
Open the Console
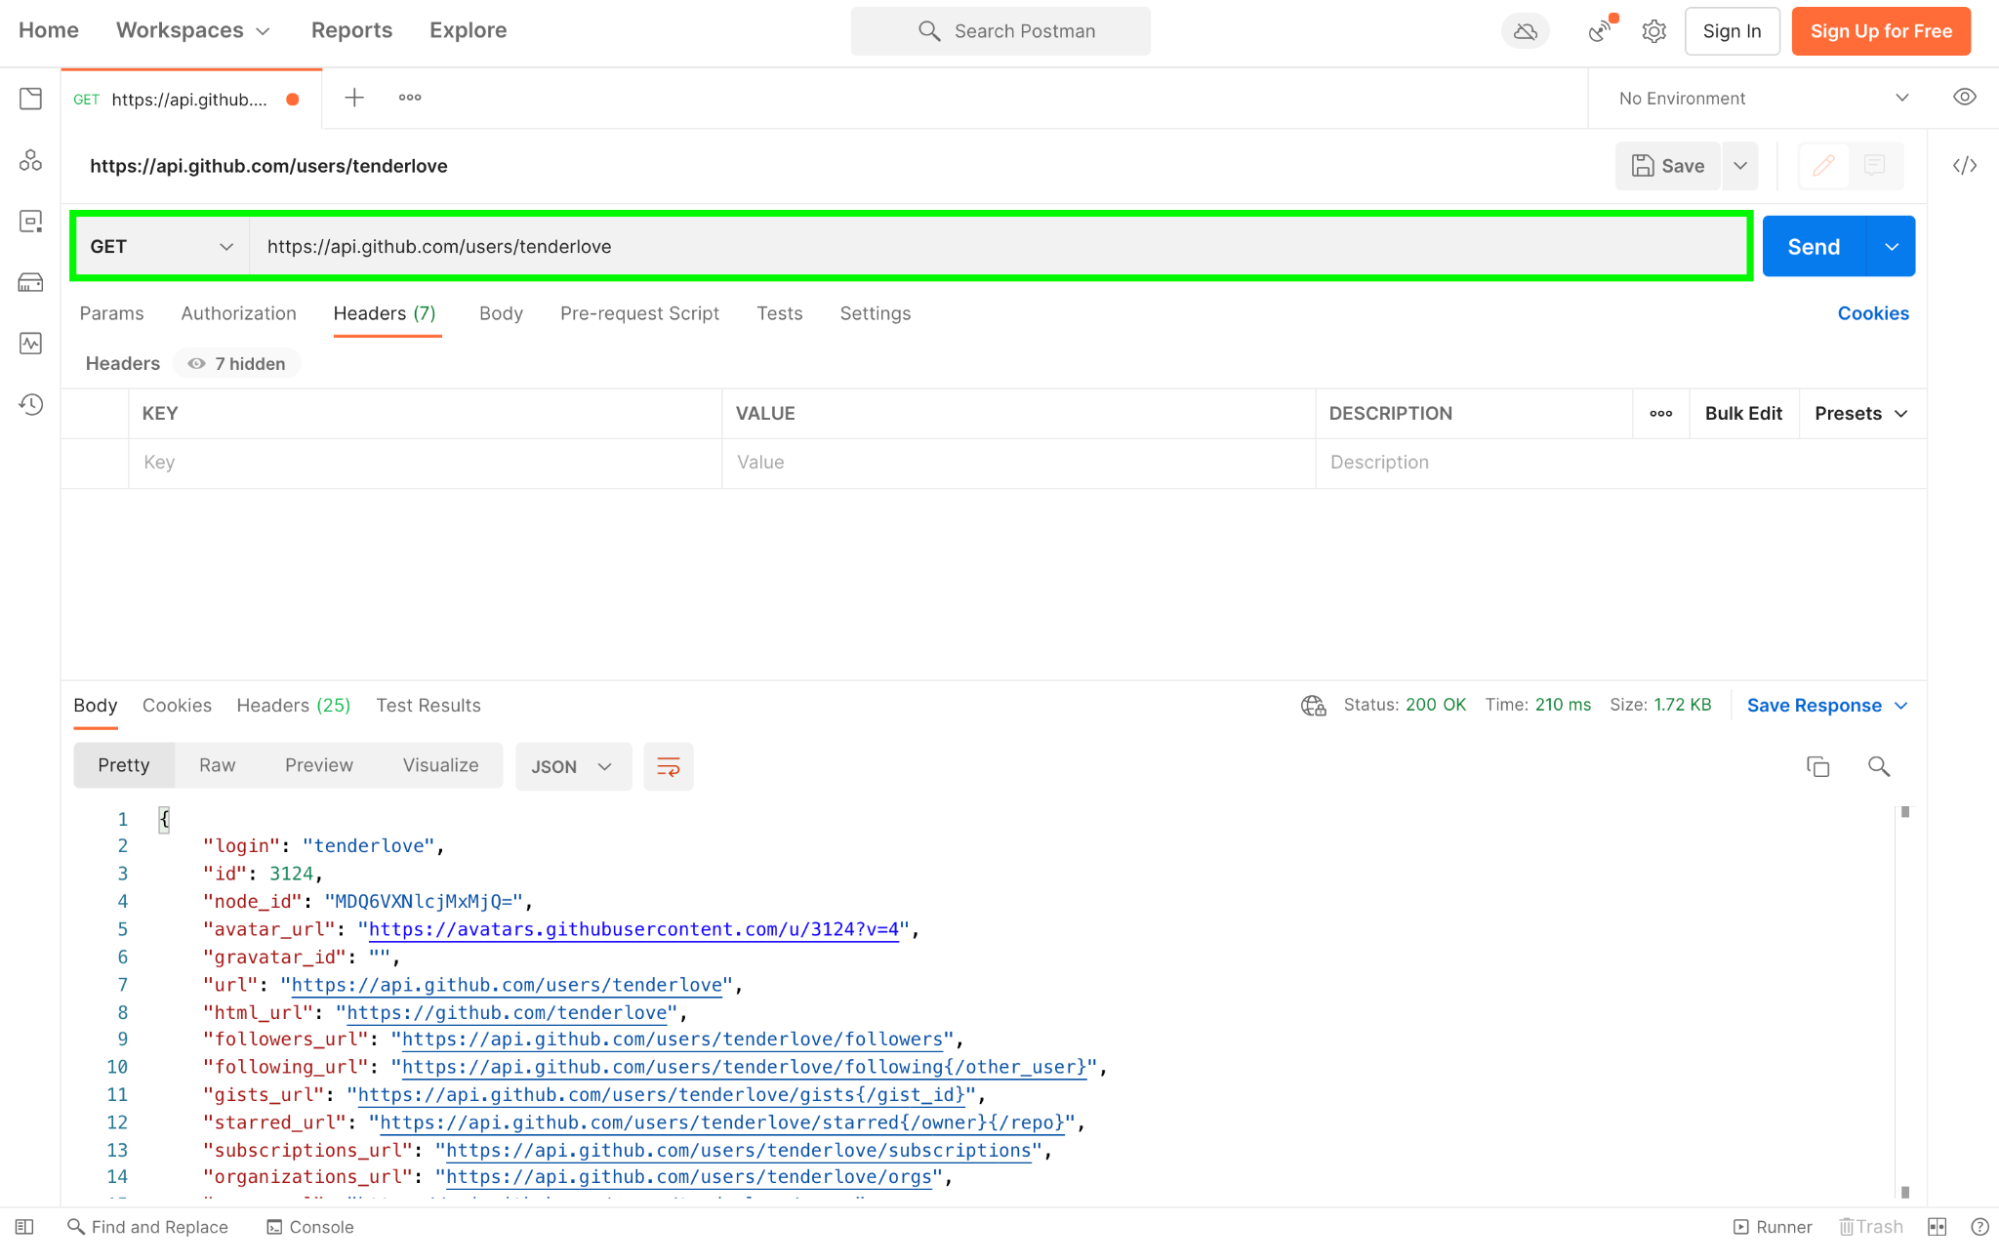310,1227
